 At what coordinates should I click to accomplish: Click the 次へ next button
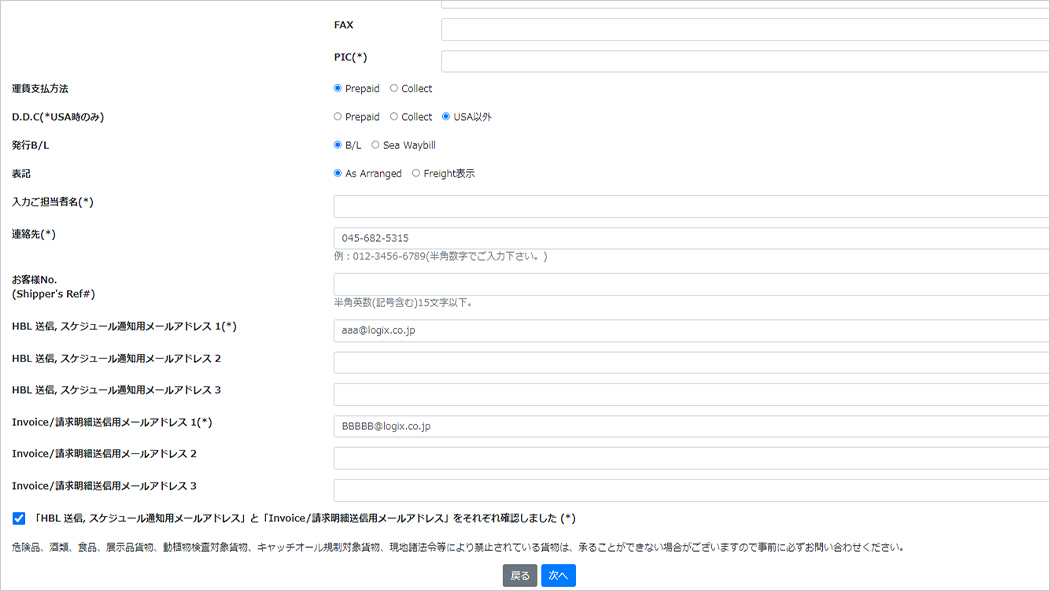pyautogui.click(x=558, y=576)
